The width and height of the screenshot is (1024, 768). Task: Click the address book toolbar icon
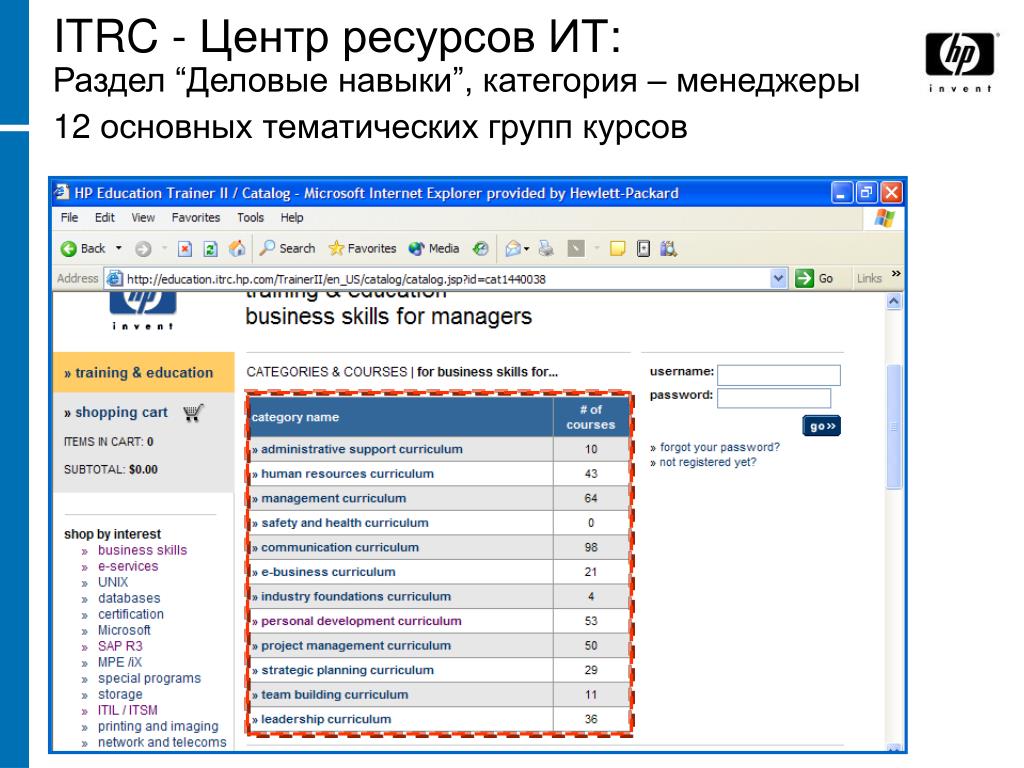pyautogui.click(x=643, y=249)
